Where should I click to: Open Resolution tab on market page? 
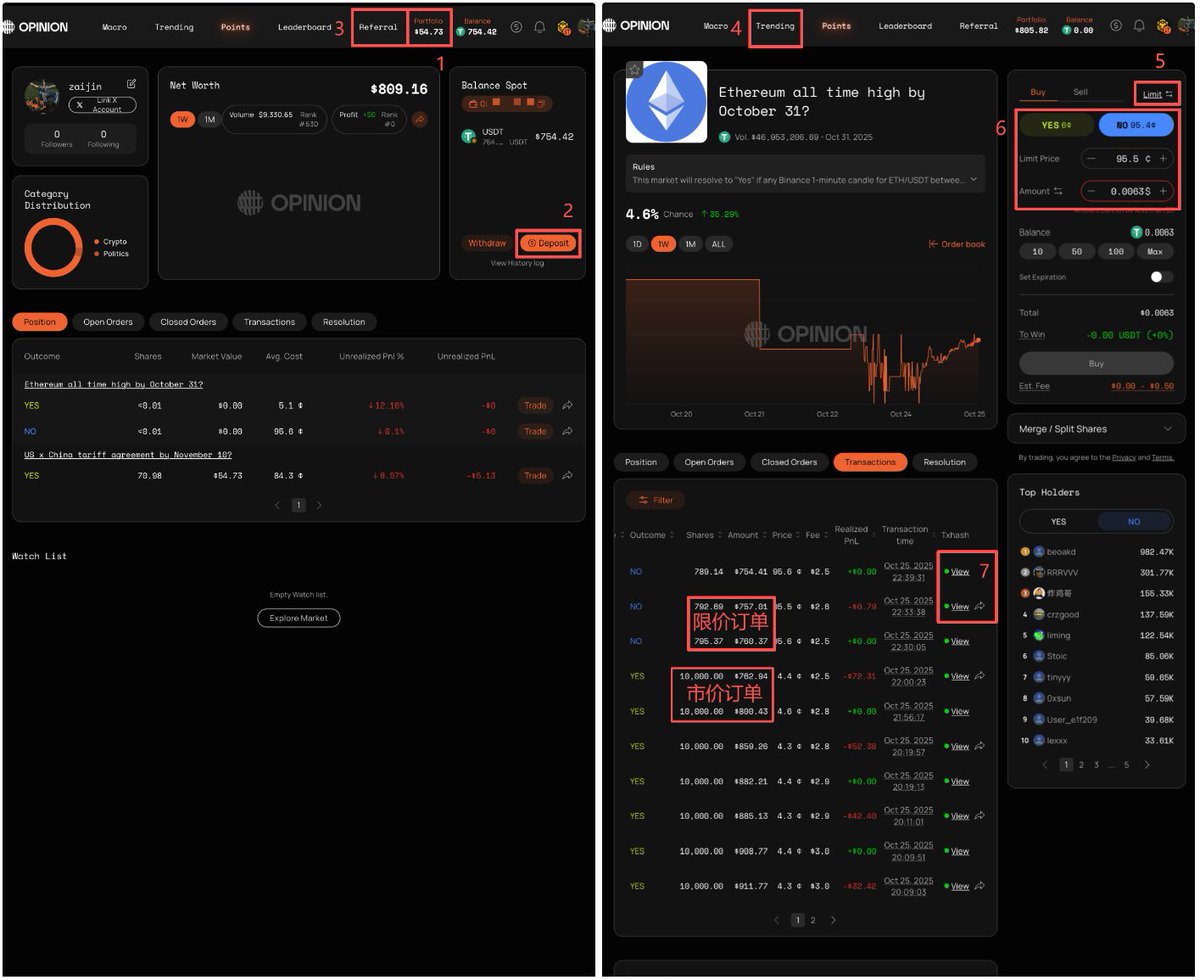(945, 462)
